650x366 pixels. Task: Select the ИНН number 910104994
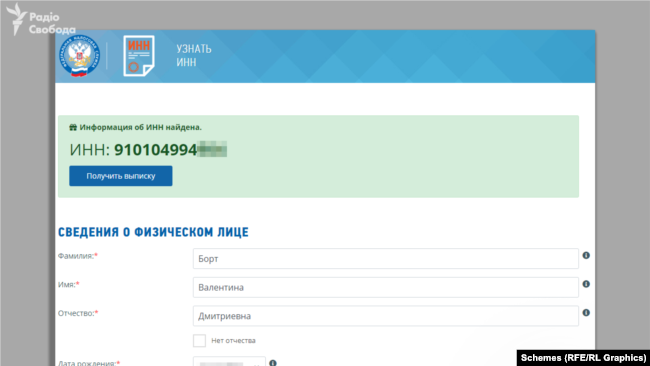click(156, 150)
